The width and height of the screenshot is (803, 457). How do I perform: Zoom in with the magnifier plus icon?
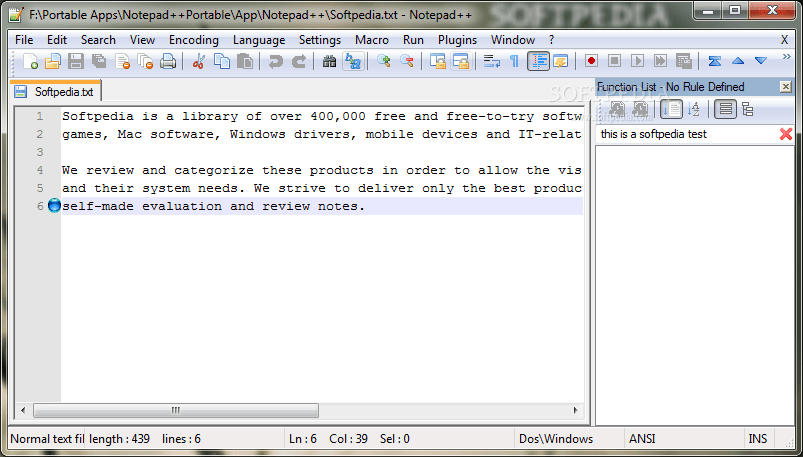(x=384, y=61)
